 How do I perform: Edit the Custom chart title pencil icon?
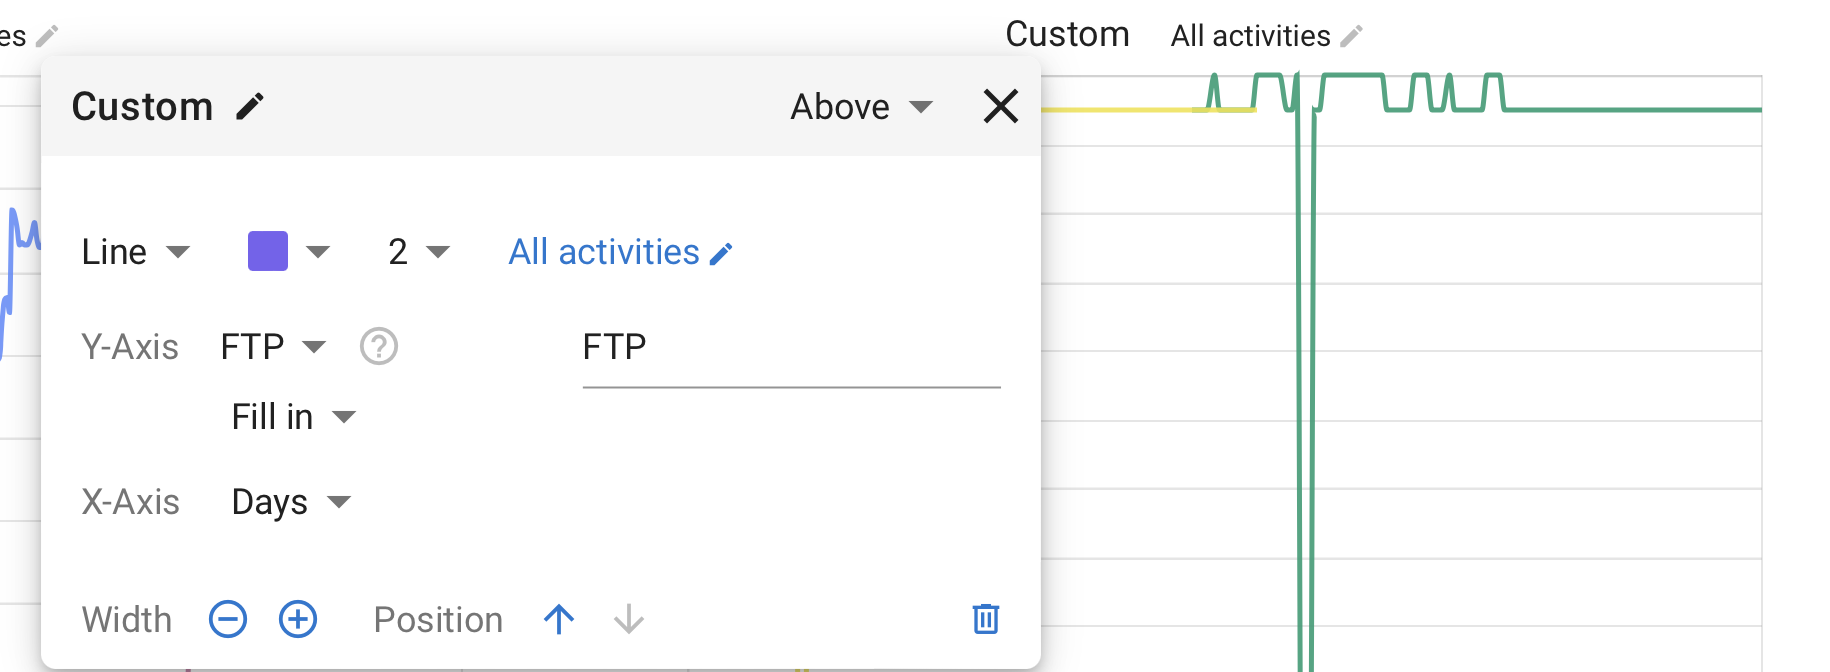tap(250, 106)
